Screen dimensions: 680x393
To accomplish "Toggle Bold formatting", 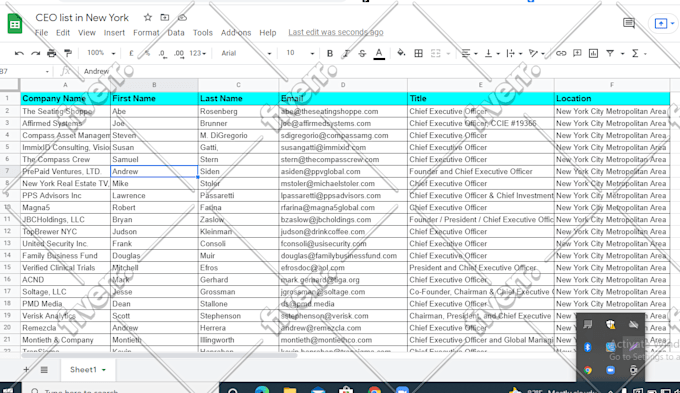I will click(x=330, y=53).
